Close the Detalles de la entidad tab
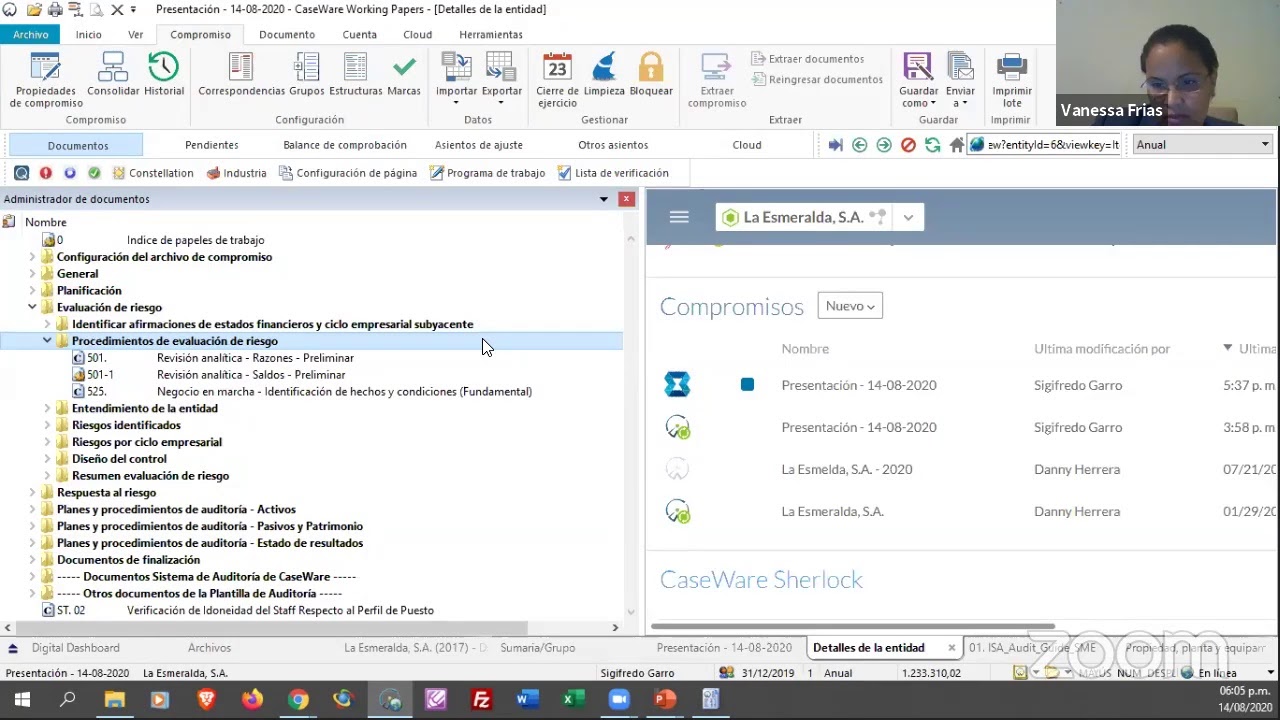Screen dimensions: 1280x720 951,648
